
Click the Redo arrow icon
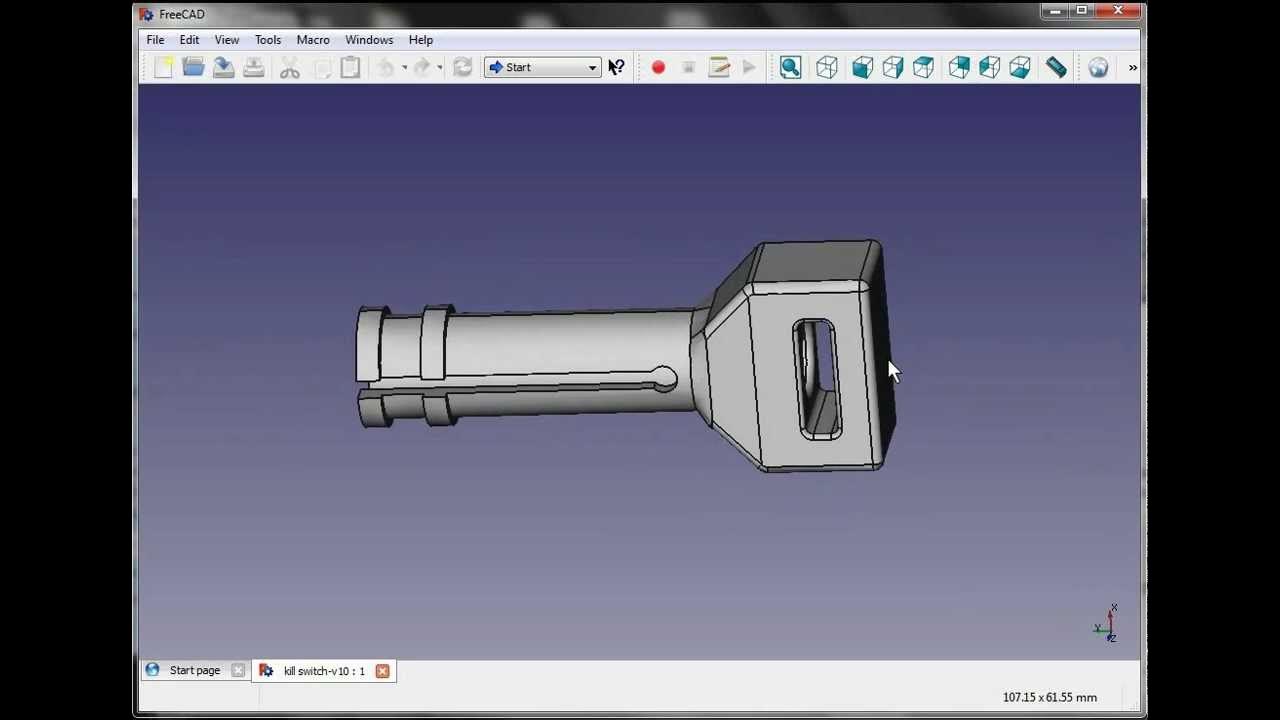pos(422,67)
